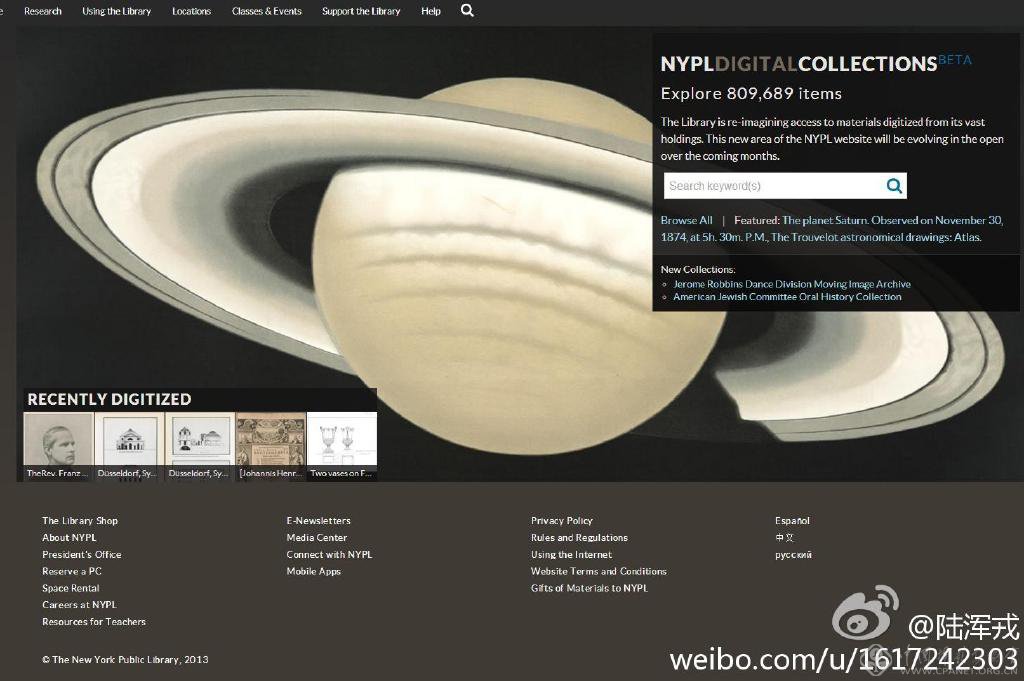1024x681 pixels.
Task: Open The Rev. Franz portrait thumbnail
Action: pos(58,446)
